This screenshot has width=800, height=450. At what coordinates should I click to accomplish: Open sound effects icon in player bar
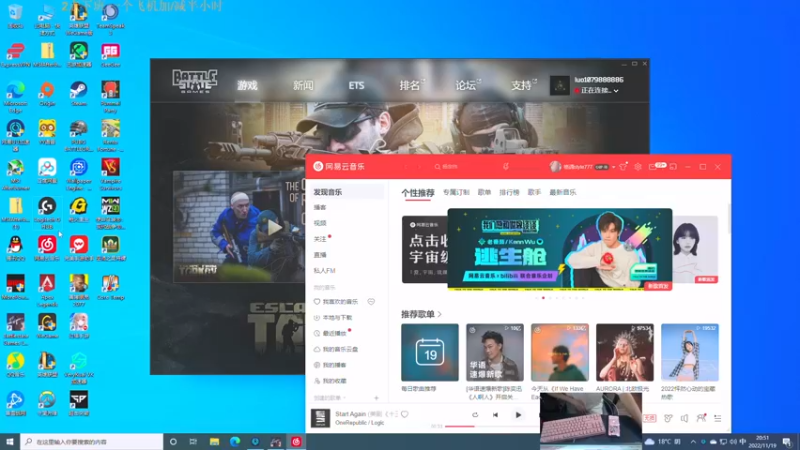point(668,418)
